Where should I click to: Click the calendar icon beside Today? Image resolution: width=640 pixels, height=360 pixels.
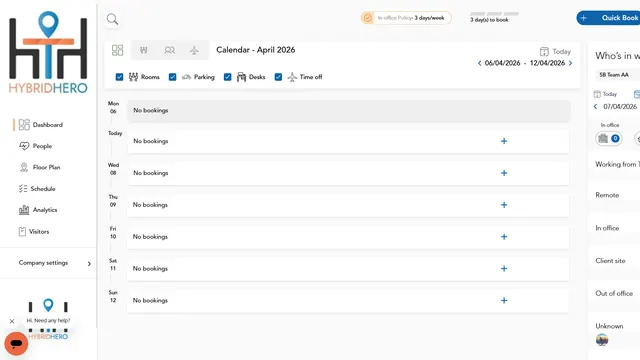[x=544, y=51]
